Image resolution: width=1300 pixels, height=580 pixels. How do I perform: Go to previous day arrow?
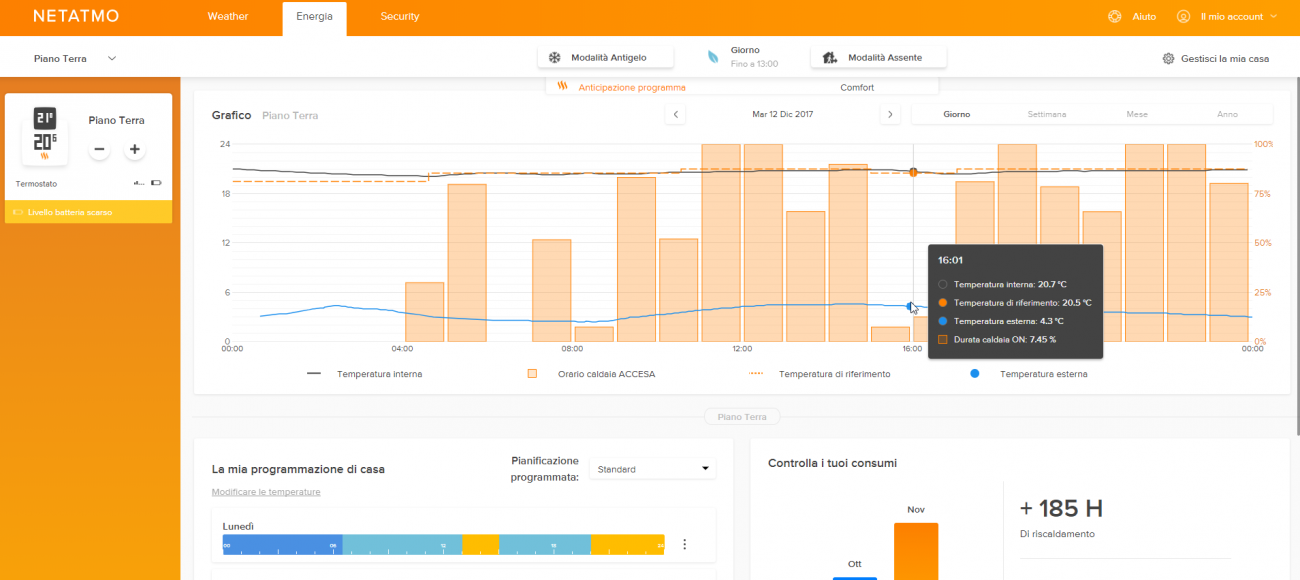pos(676,114)
